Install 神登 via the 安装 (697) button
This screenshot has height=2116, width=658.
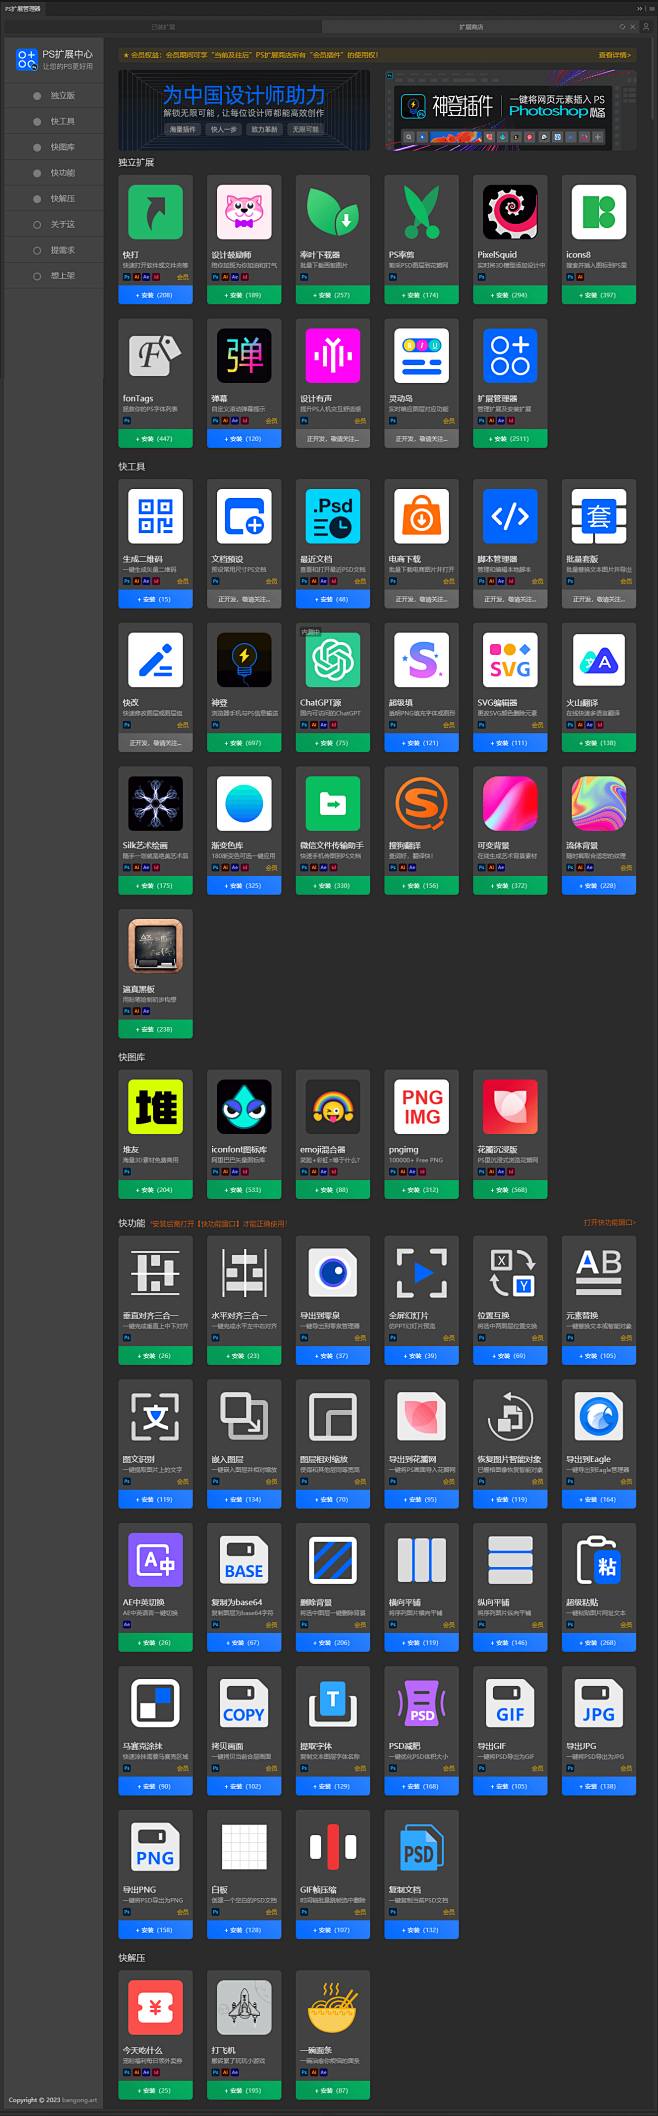pos(244,743)
